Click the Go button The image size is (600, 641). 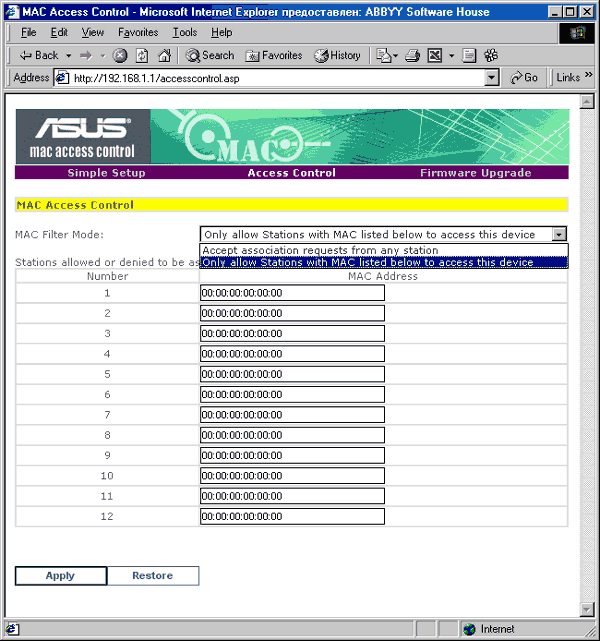524,77
